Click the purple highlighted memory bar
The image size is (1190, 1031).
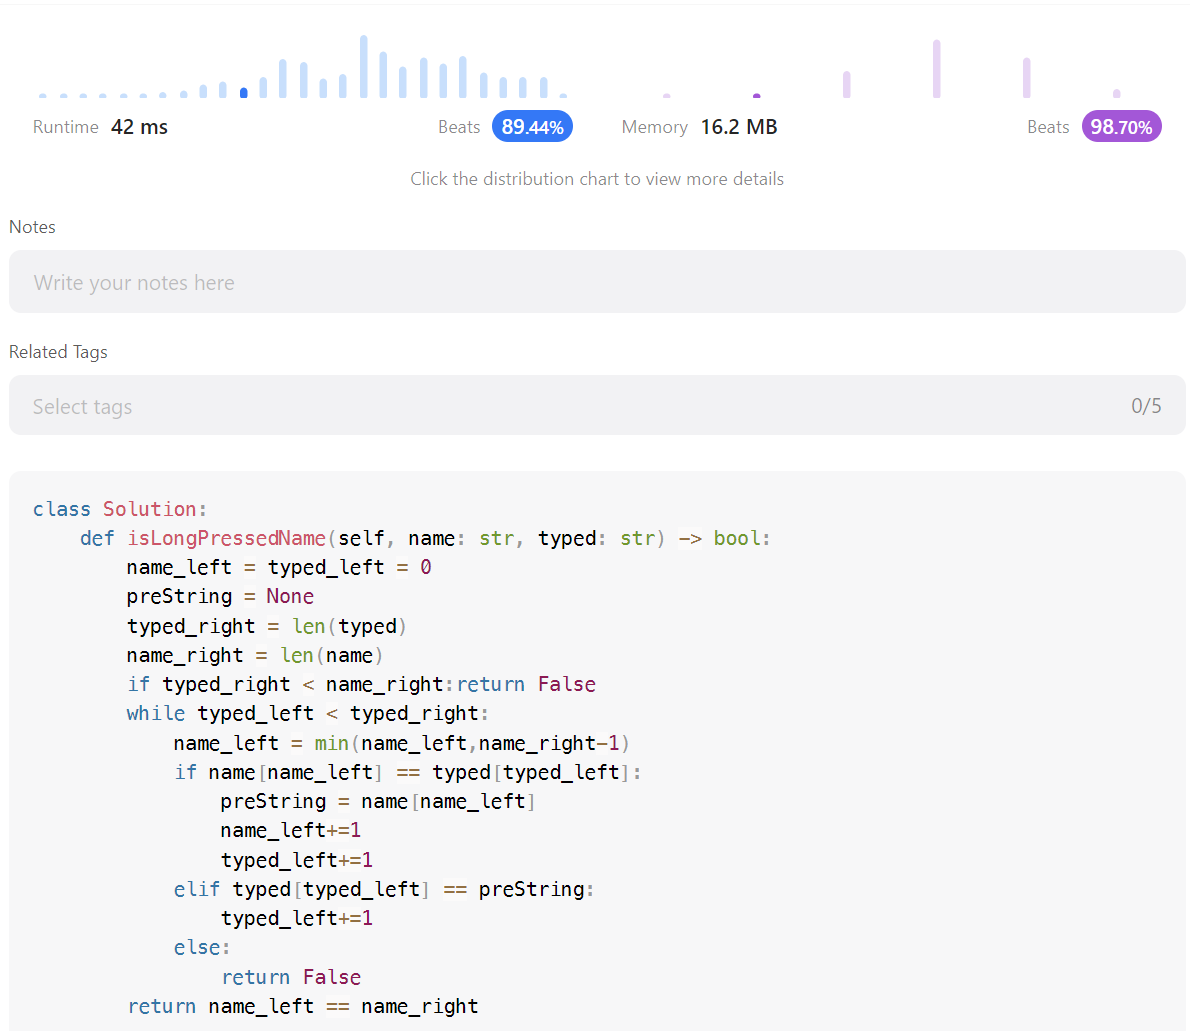[x=756, y=96]
